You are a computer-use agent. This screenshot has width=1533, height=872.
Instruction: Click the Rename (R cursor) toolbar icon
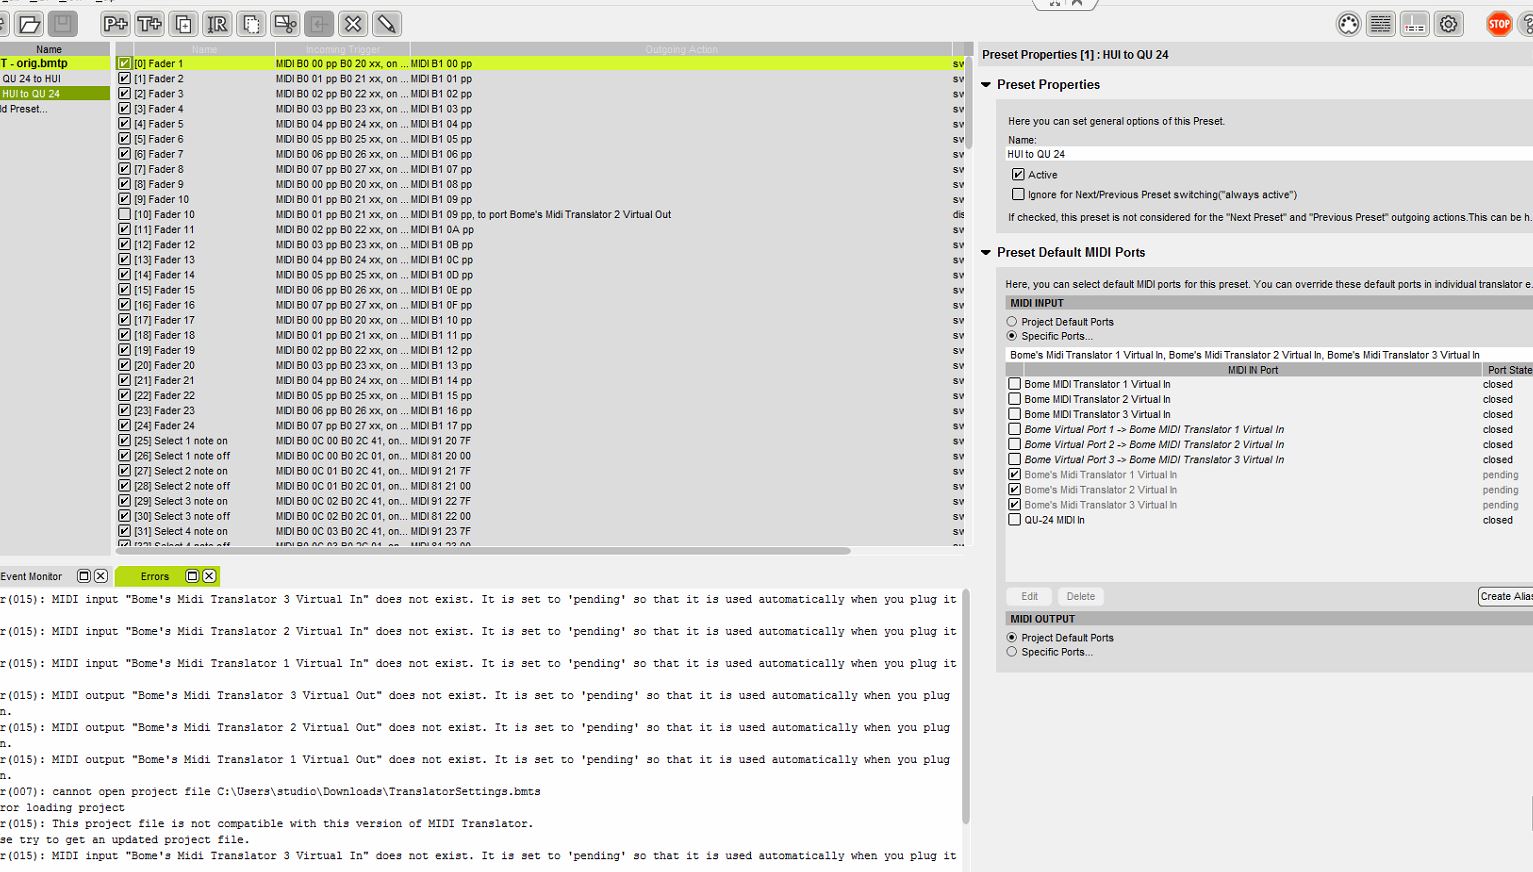point(217,24)
